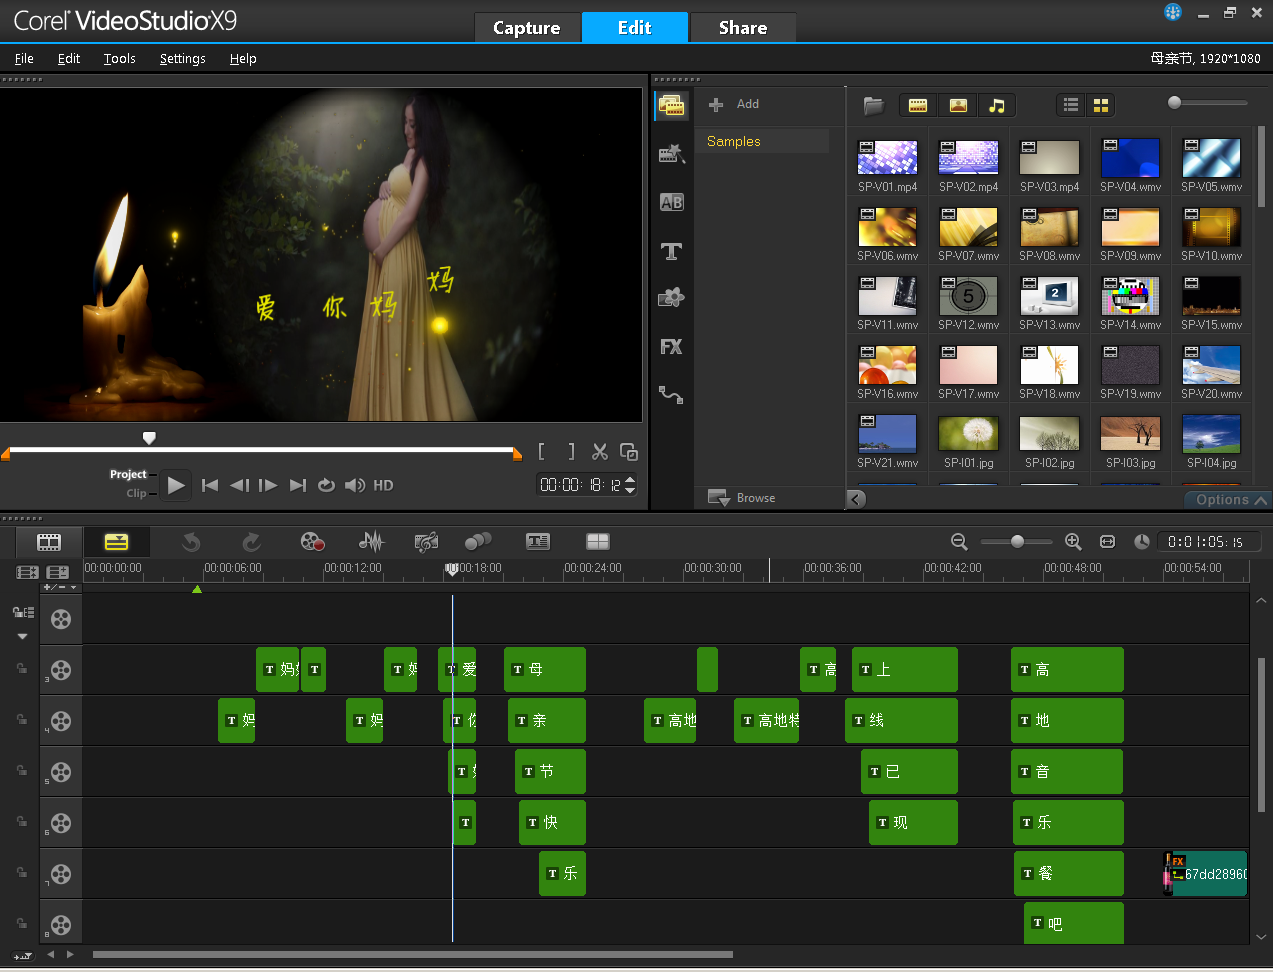Fit project in timeline window

click(x=1107, y=542)
